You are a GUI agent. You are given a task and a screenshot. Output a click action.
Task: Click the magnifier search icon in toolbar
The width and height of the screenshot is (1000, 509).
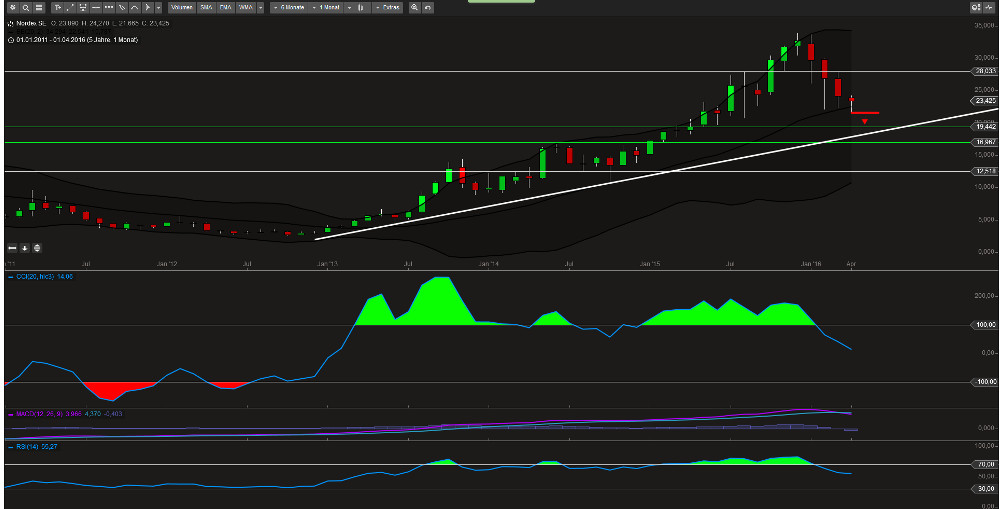pyautogui.click(x=26, y=8)
